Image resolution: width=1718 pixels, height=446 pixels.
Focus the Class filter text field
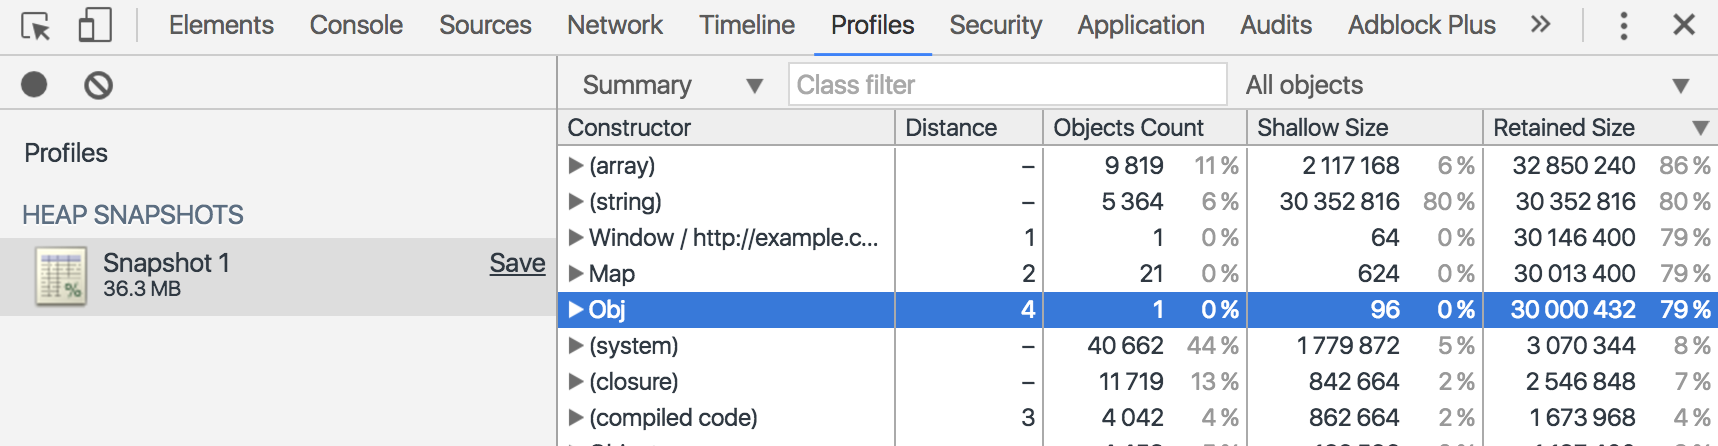[1008, 85]
